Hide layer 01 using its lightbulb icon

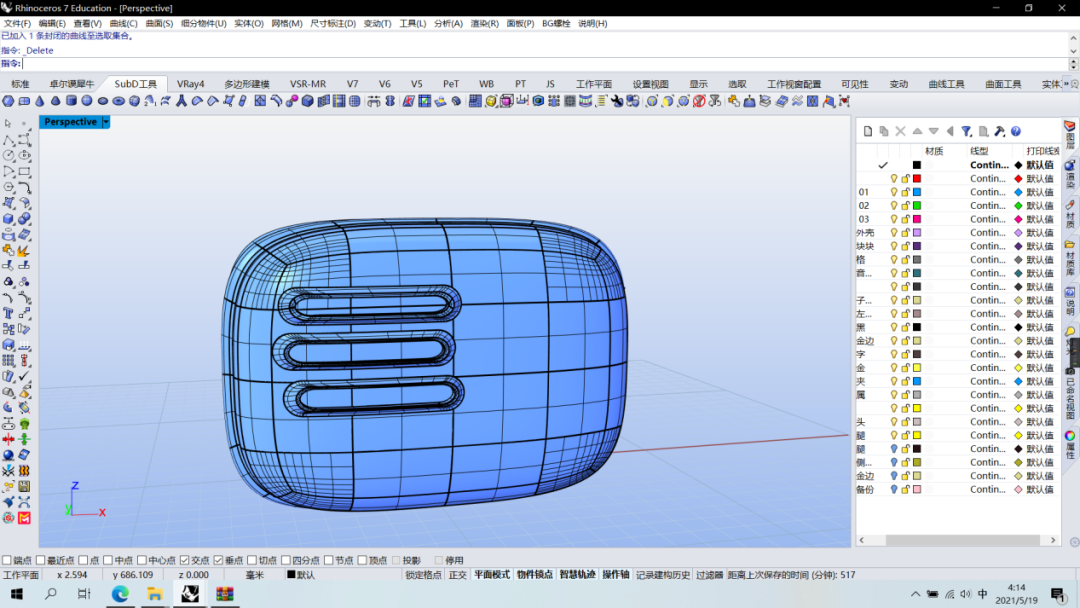(x=894, y=192)
